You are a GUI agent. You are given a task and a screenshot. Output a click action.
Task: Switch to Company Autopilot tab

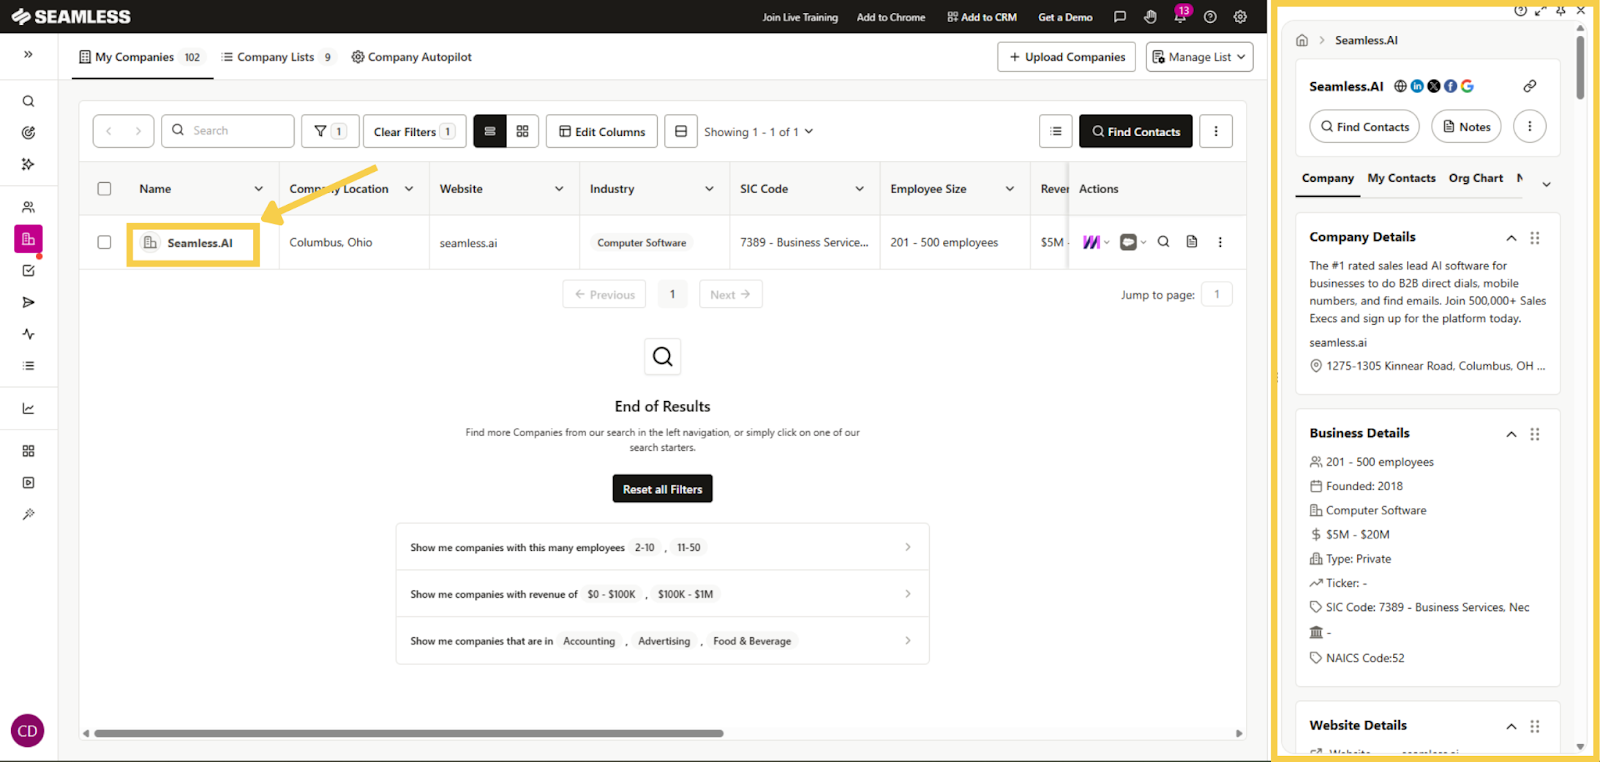coord(411,57)
